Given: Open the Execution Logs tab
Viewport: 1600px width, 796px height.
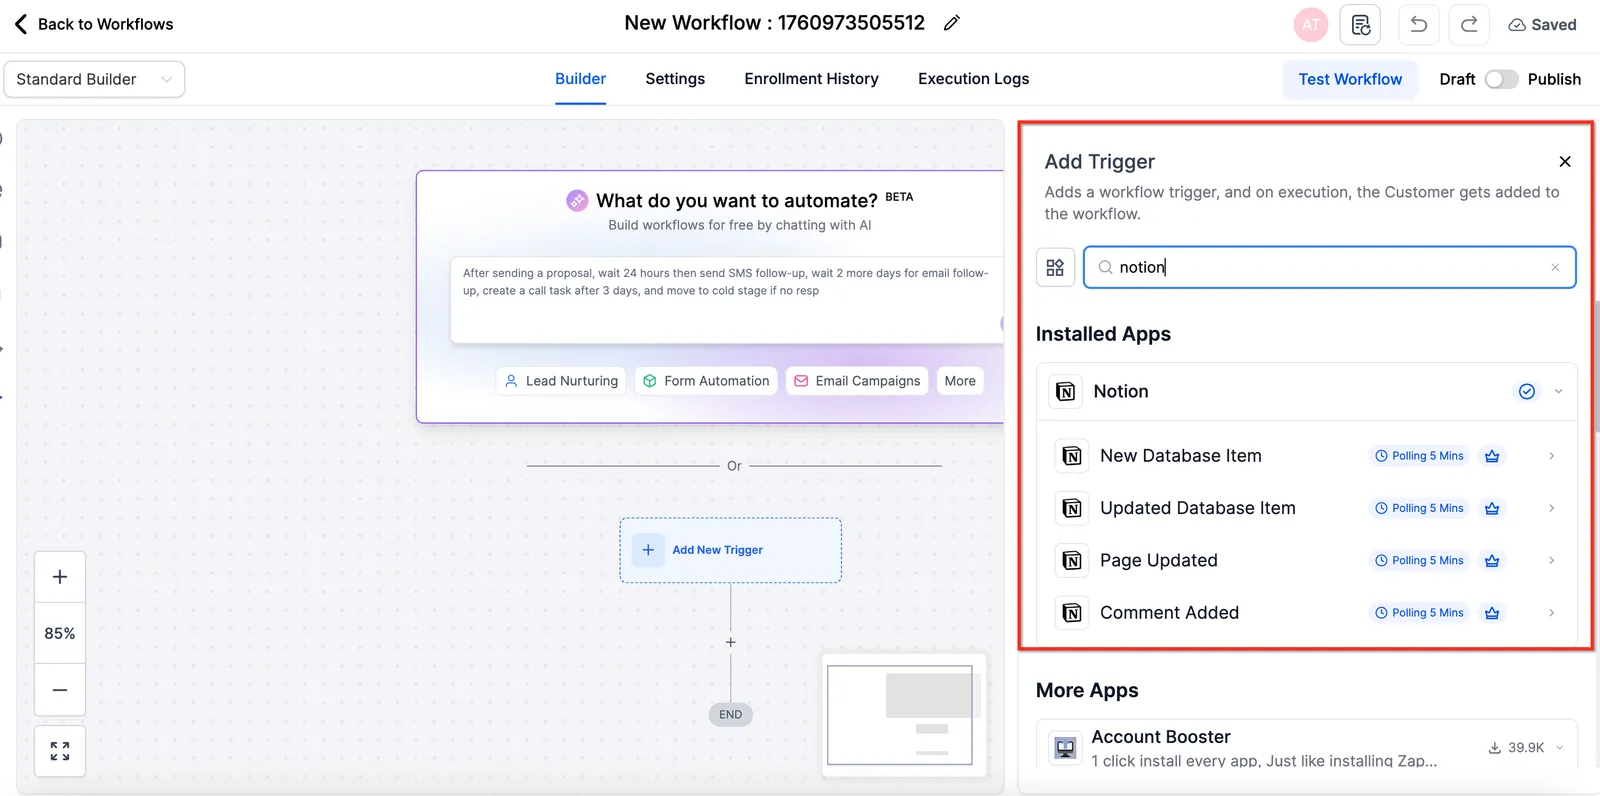Looking at the screenshot, I should coord(974,79).
